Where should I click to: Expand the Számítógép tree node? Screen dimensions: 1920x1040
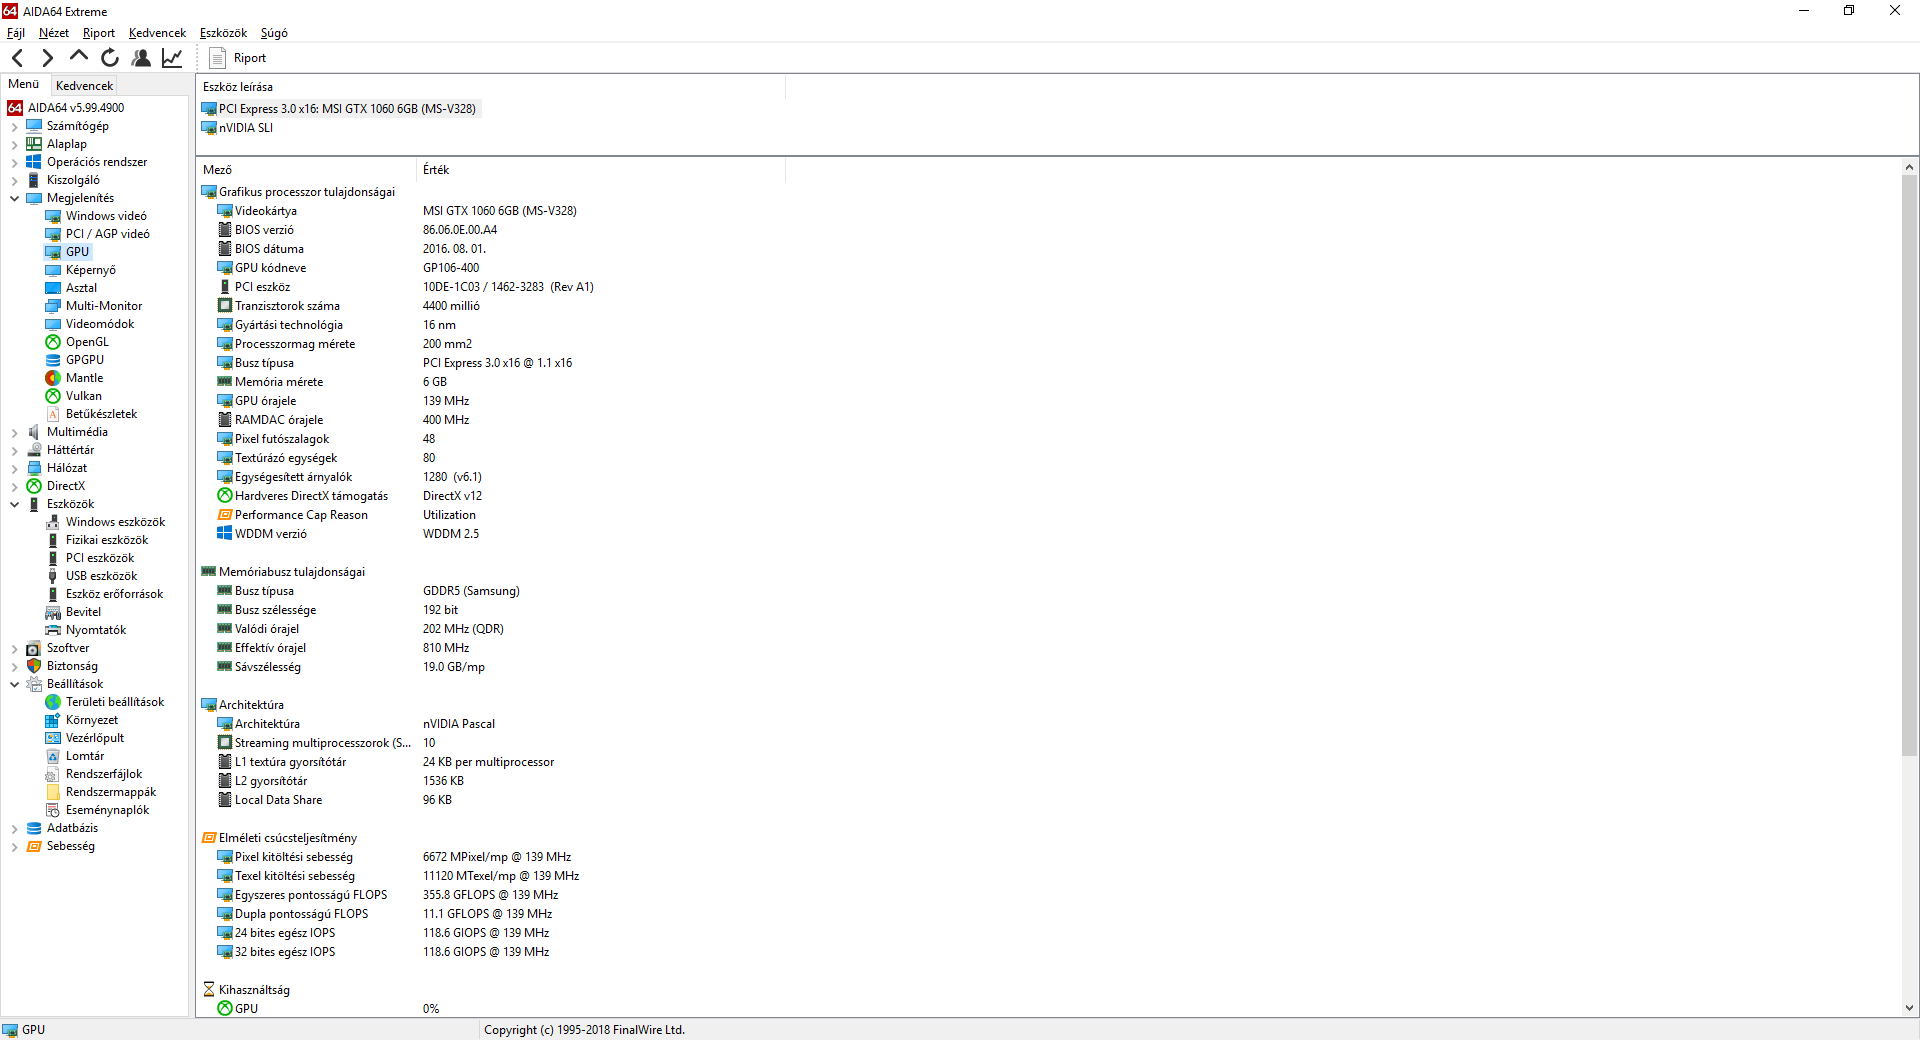(14, 126)
